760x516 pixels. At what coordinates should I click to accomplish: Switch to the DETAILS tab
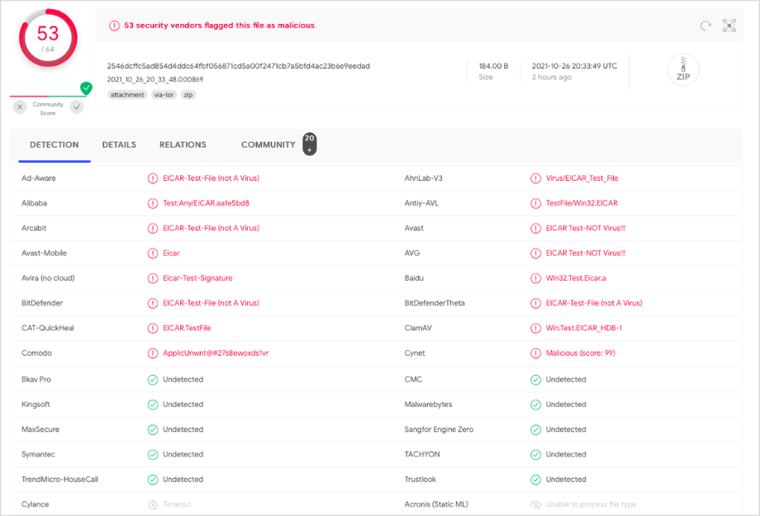click(x=119, y=145)
